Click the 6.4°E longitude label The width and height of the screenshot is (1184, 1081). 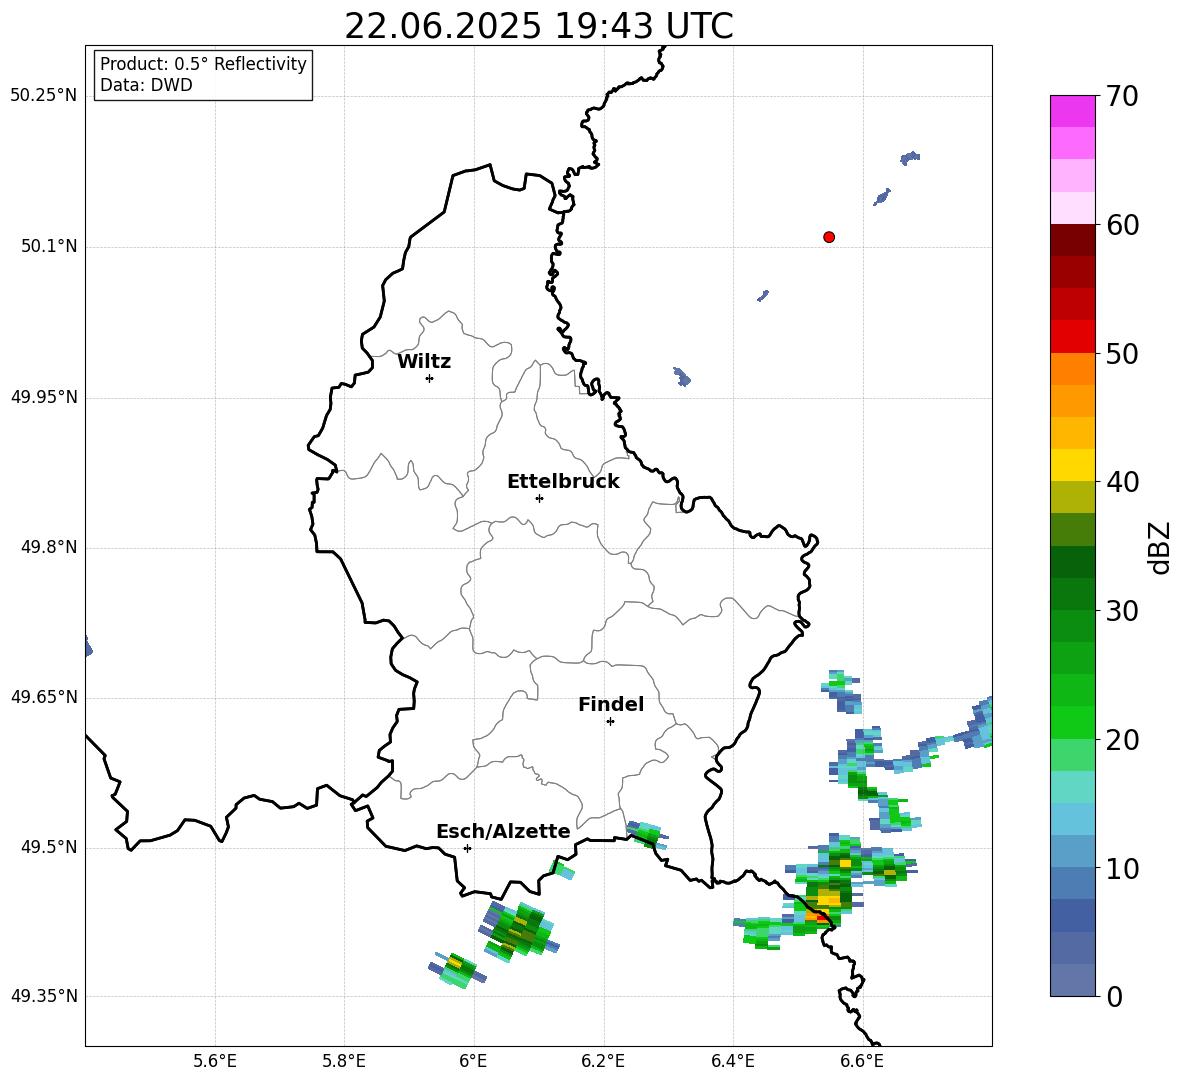point(733,1061)
